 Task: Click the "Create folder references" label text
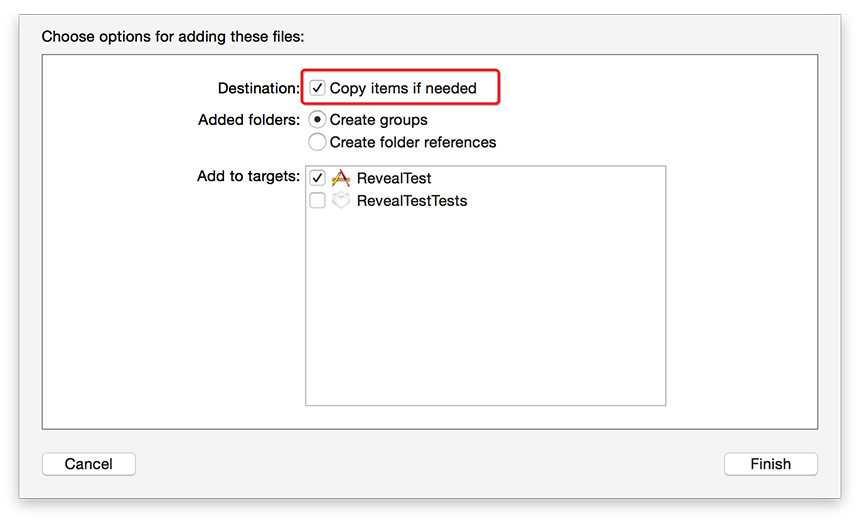click(412, 143)
